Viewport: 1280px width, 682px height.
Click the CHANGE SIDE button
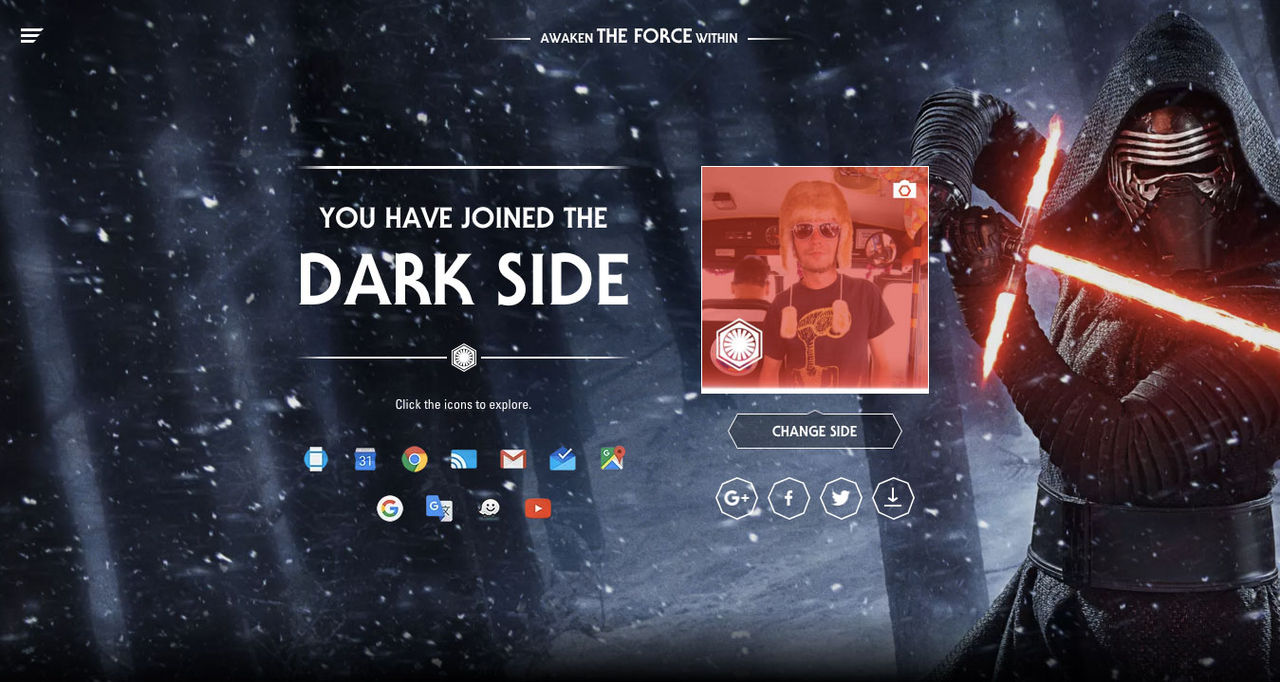click(x=815, y=431)
